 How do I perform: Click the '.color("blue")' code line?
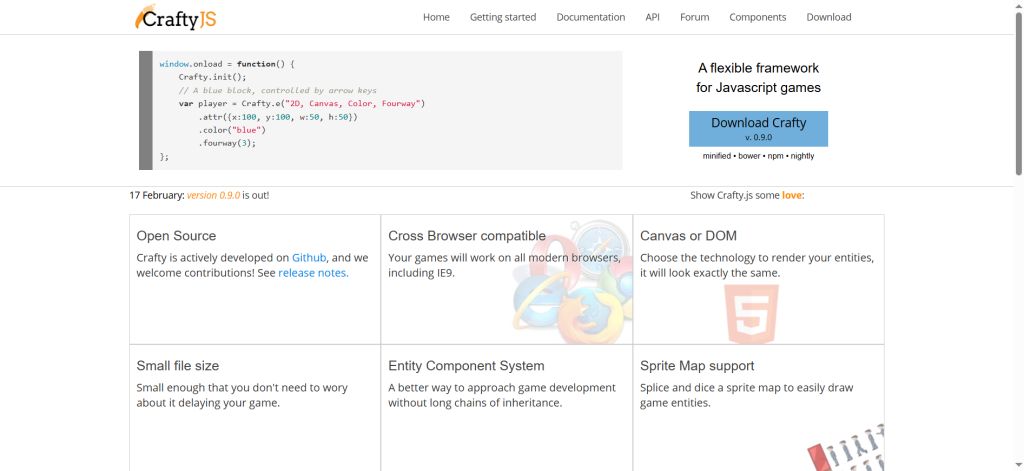(x=232, y=129)
